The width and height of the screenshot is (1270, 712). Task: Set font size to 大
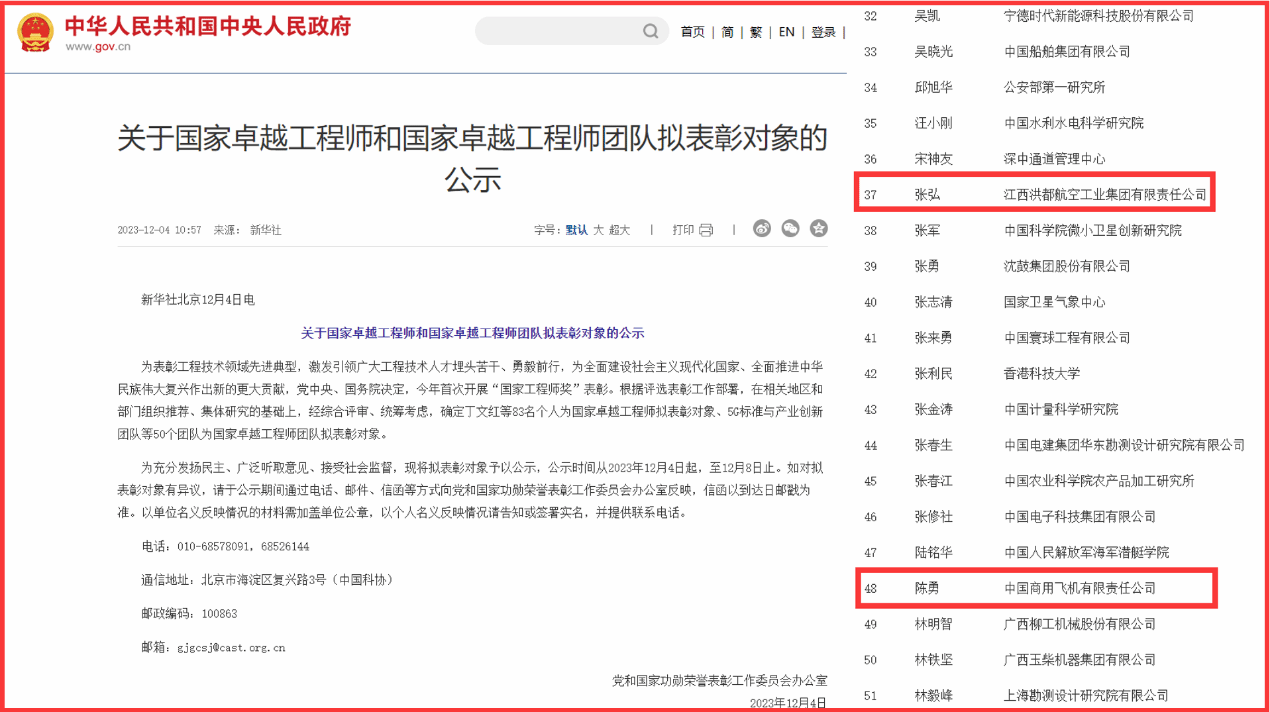click(598, 230)
